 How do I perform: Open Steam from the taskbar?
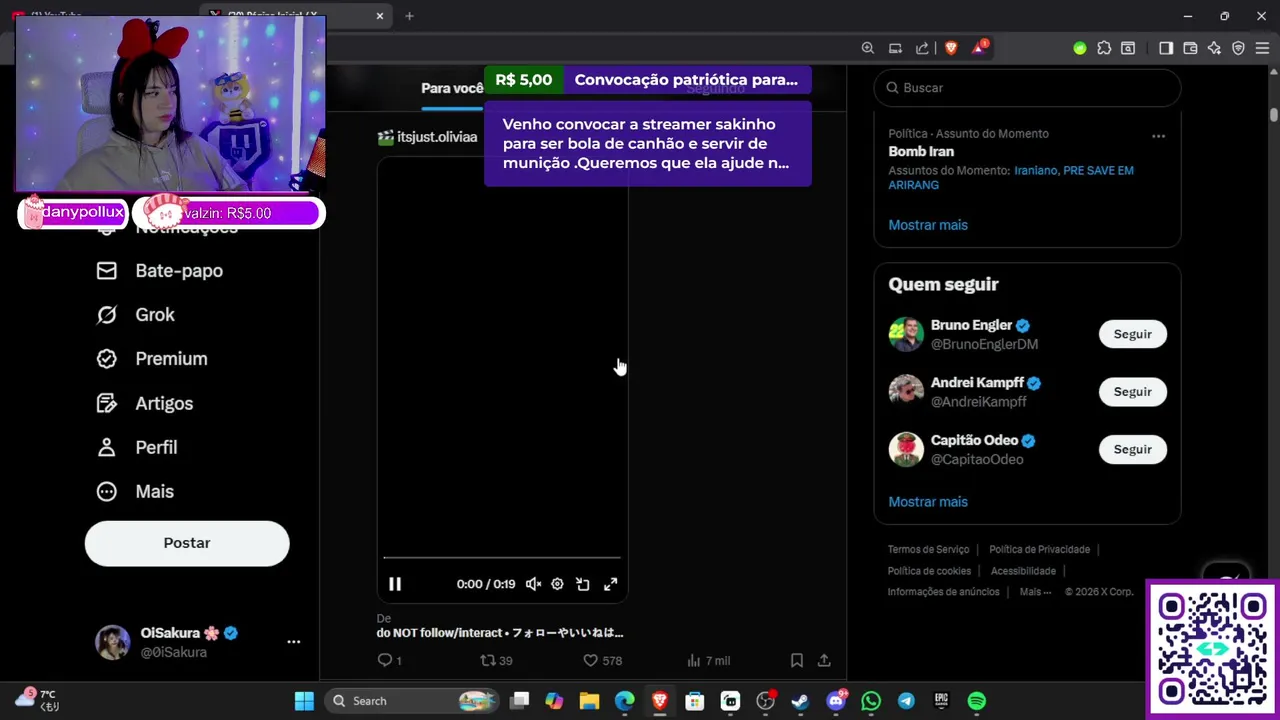(x=800, y=701)
